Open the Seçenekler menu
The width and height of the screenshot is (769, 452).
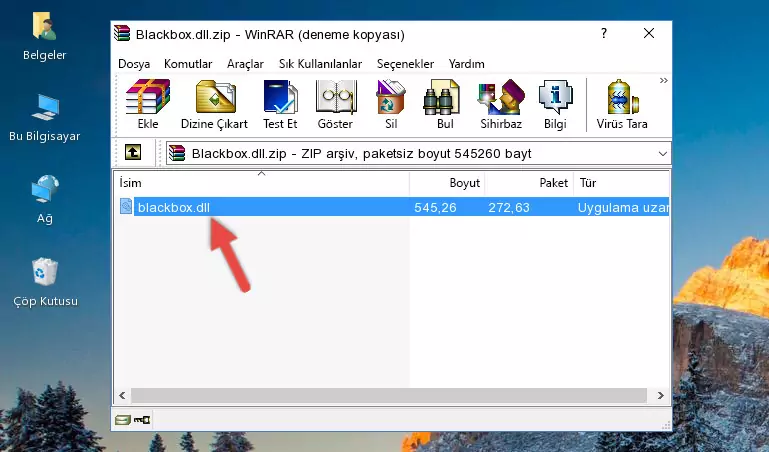(x=405, y=64)
